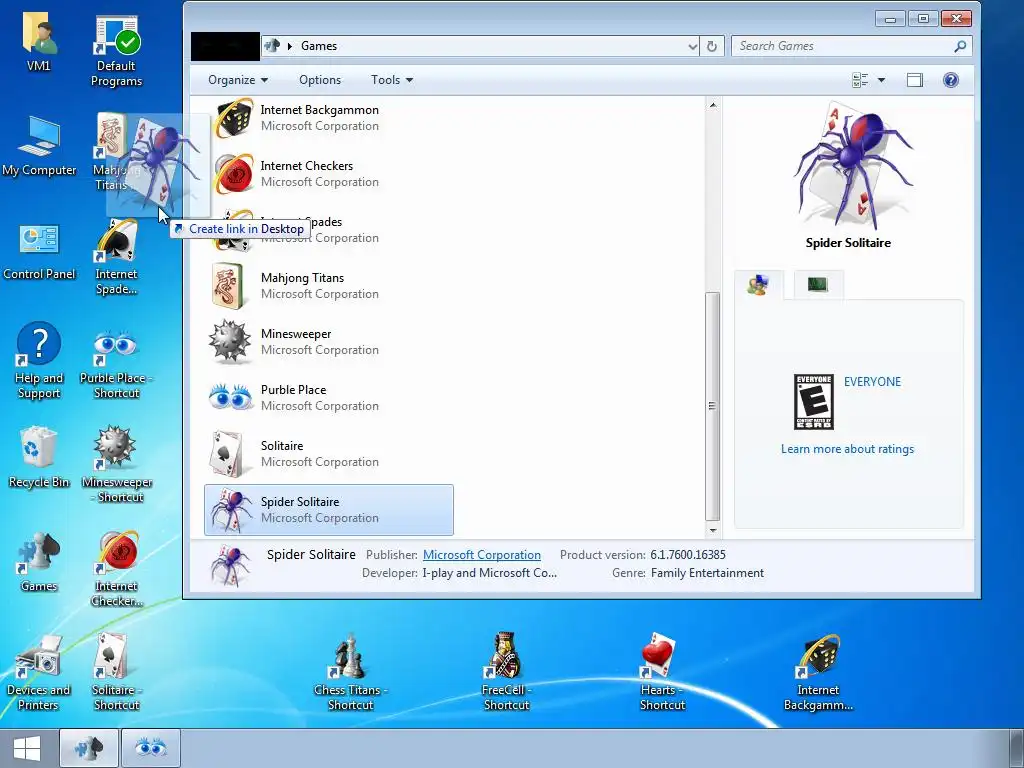Switch to Purble Place on taskbar
The image size is (1024, 768).
tap(151, 748)
